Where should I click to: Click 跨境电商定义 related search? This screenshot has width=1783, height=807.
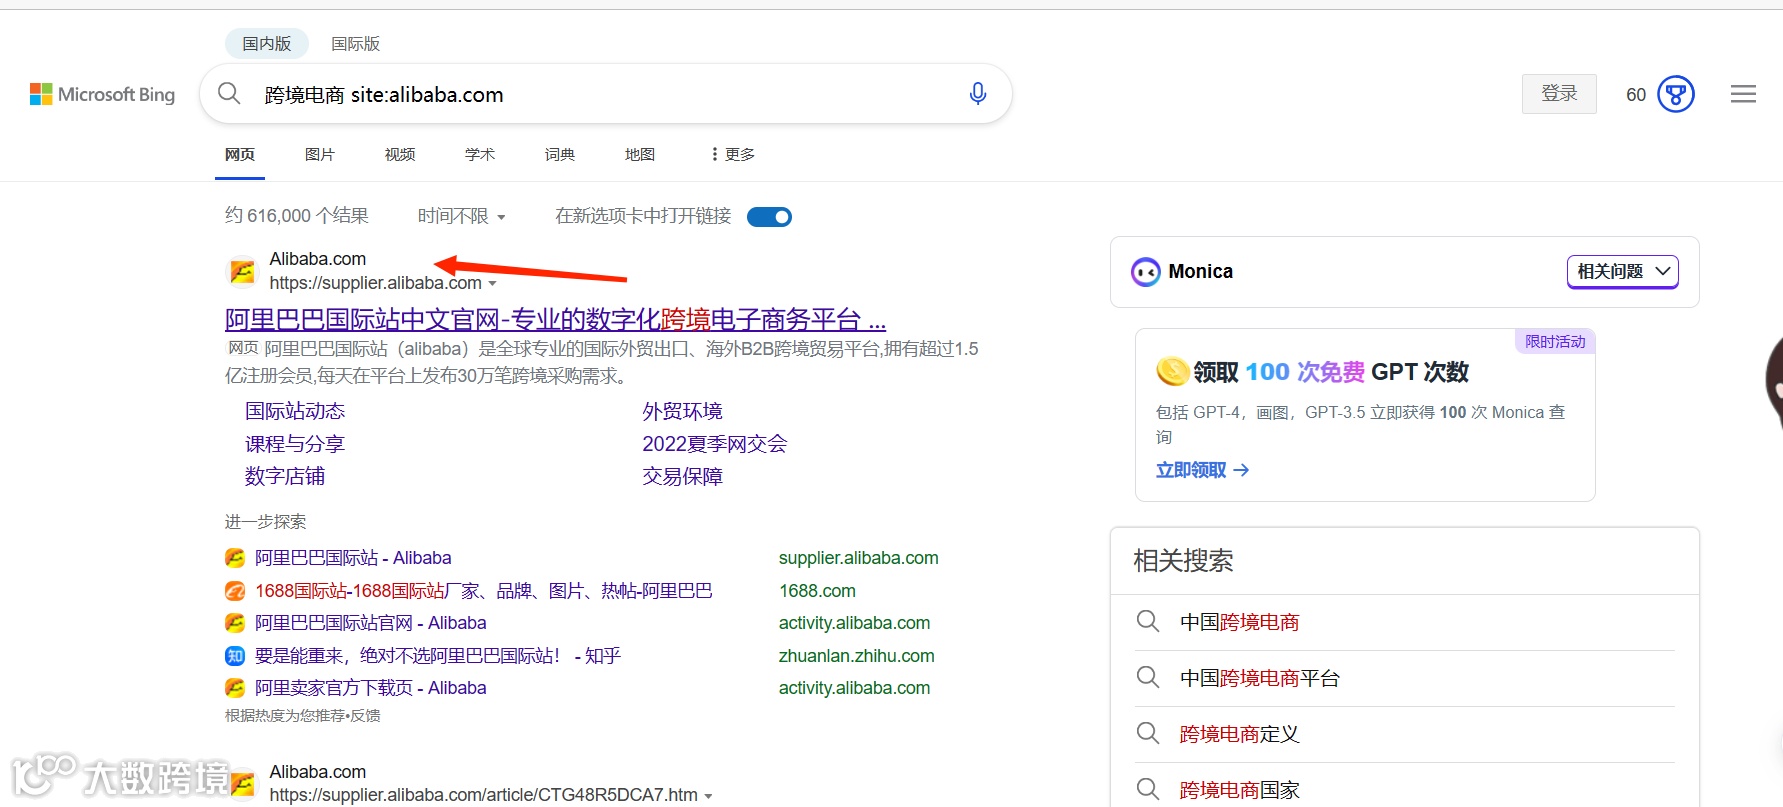(x=1240, y=734)
